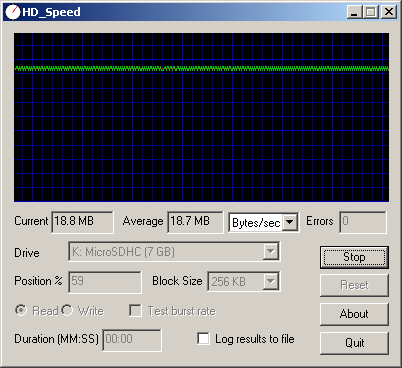Open the Block Size 256 KB dropdown

pyautogui.click(x=270, y=281)
